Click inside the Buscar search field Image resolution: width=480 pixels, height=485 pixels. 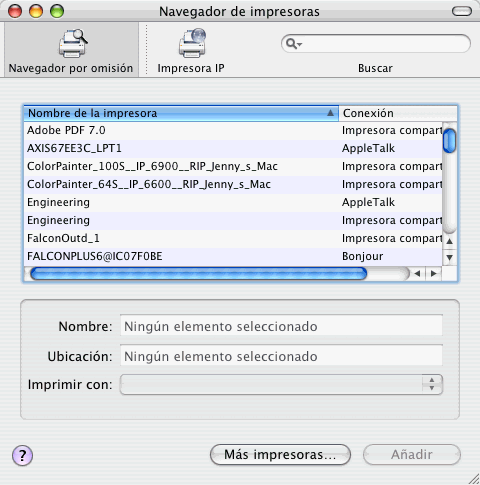point(383,44)
